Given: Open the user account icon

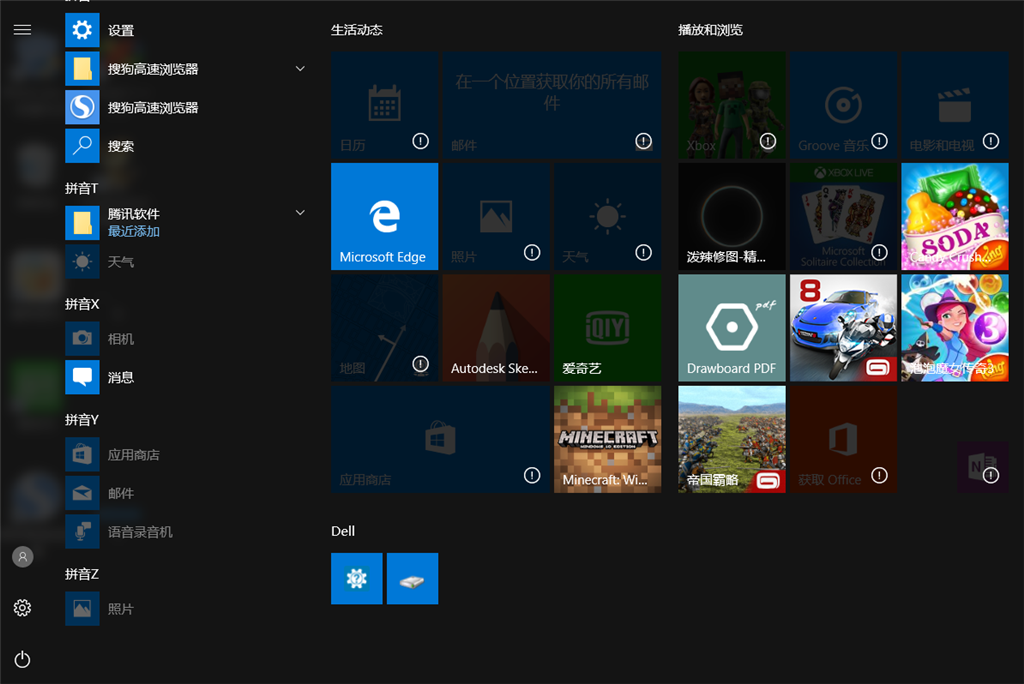Looking at the screenshot, I should (22, 557).
